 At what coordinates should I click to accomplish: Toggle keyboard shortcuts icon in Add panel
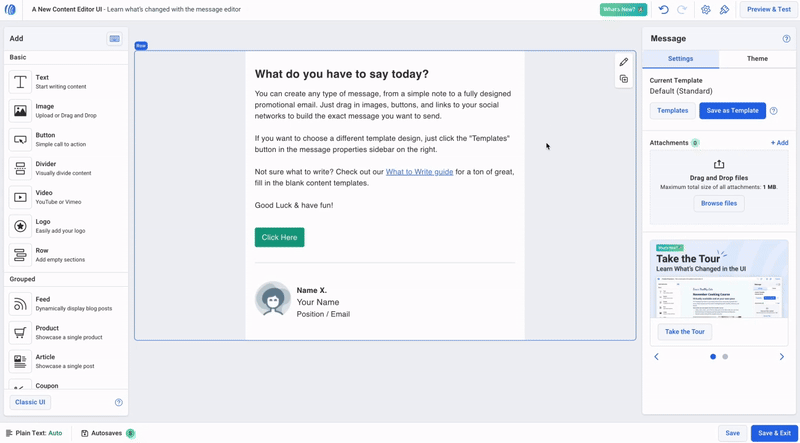[x=114, y=38]
